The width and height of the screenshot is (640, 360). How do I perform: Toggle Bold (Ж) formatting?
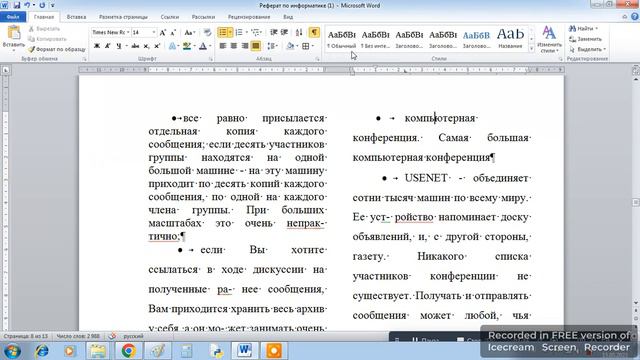pos(97,46)
